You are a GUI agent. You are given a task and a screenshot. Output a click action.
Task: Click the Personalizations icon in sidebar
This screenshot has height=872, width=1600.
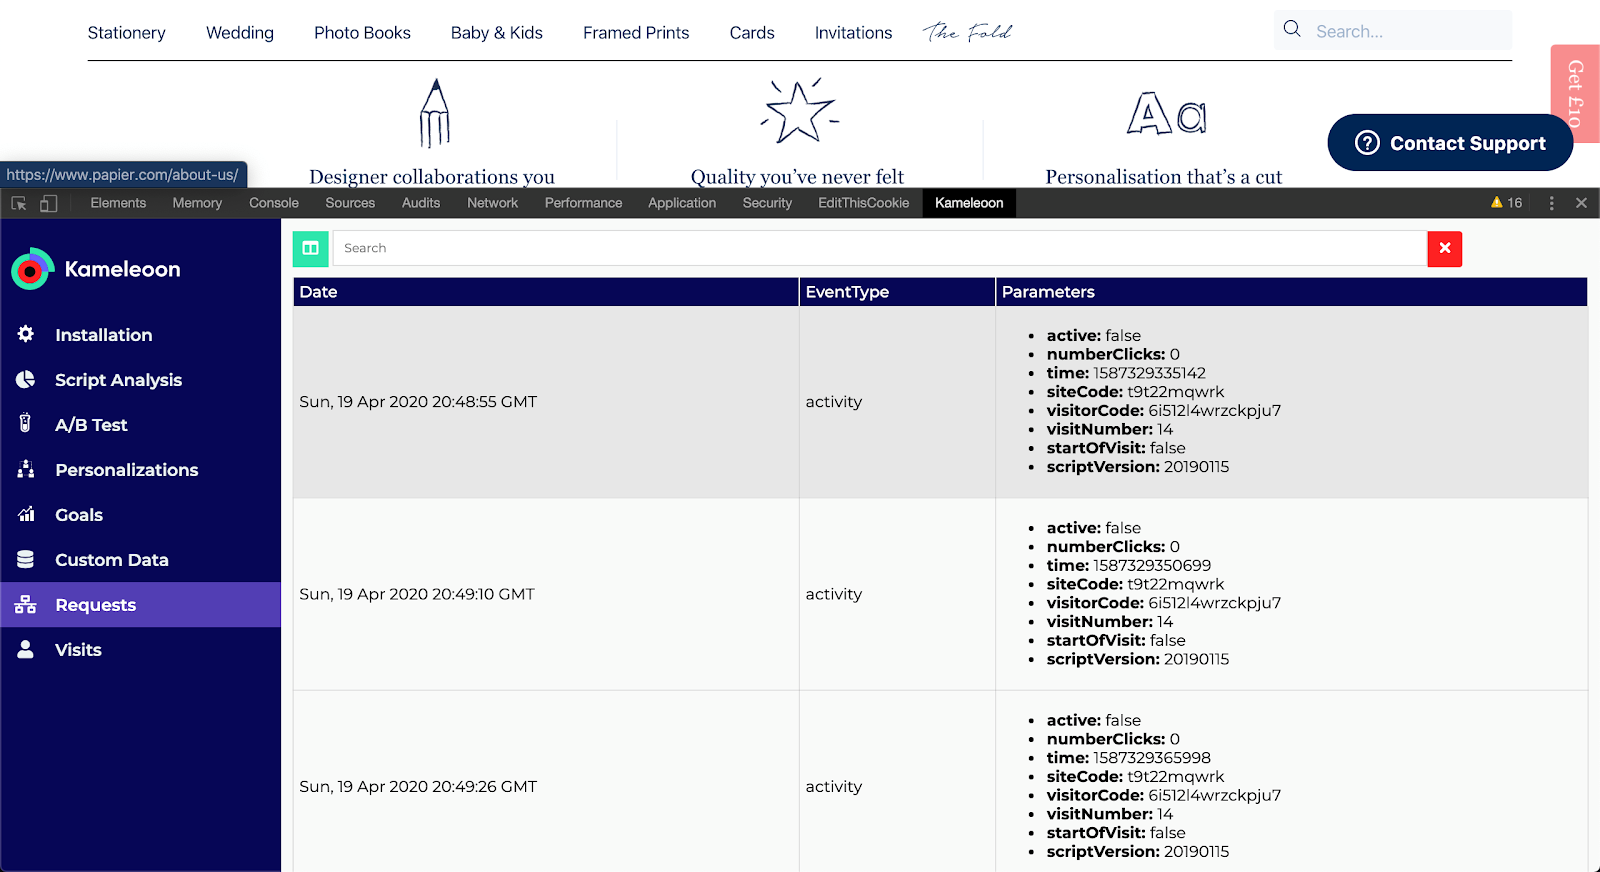(26, 468)
